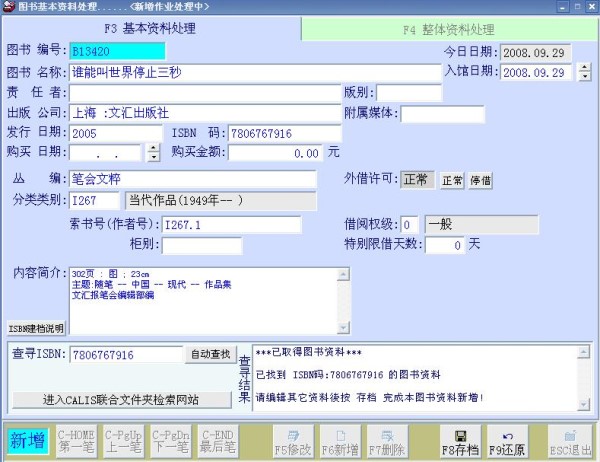Click the ISBN建档说明 button
The height and width of the screenshot is (462, 600).
click(36, 328)
